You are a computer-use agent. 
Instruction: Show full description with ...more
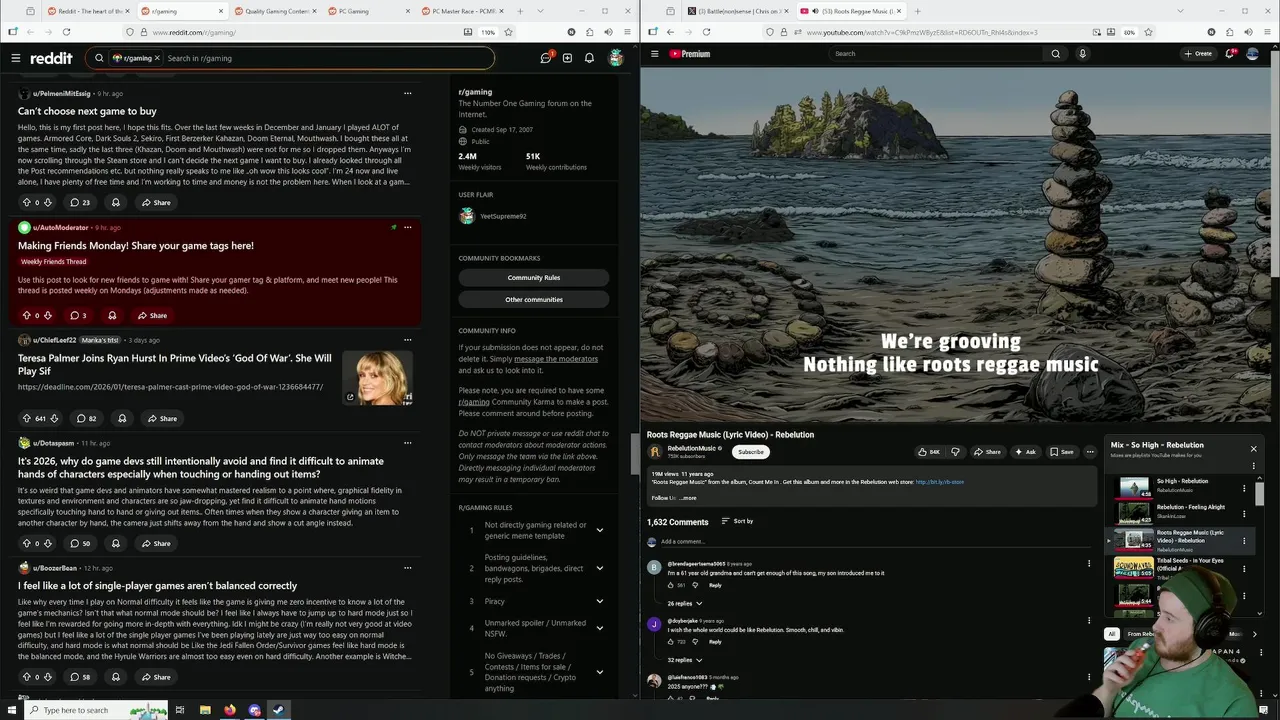688,498
